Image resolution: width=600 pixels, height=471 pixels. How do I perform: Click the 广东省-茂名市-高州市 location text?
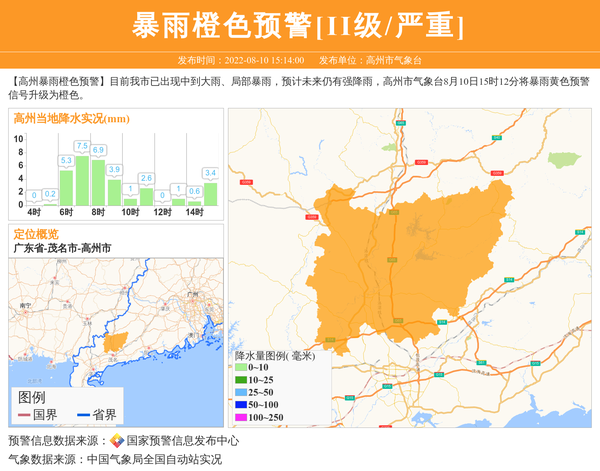coord(62,248)
